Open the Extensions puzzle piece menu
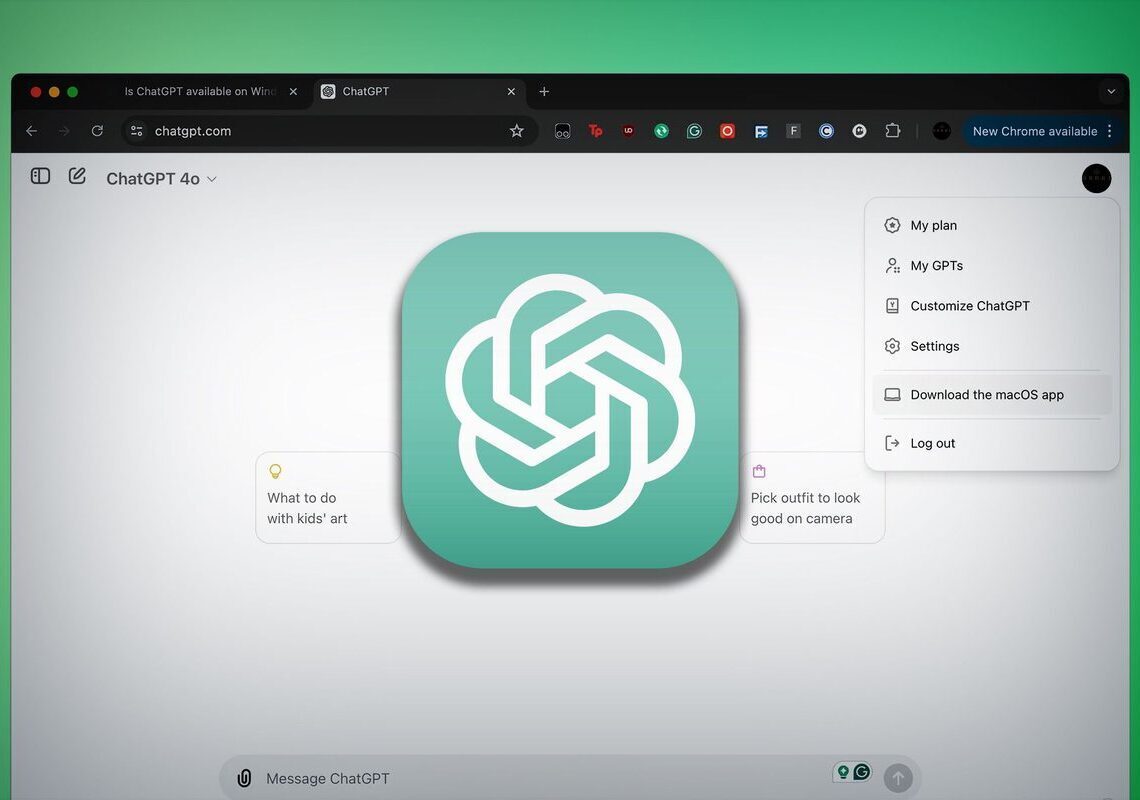This screenshot has width=1140, height=800. click(893, 131)
